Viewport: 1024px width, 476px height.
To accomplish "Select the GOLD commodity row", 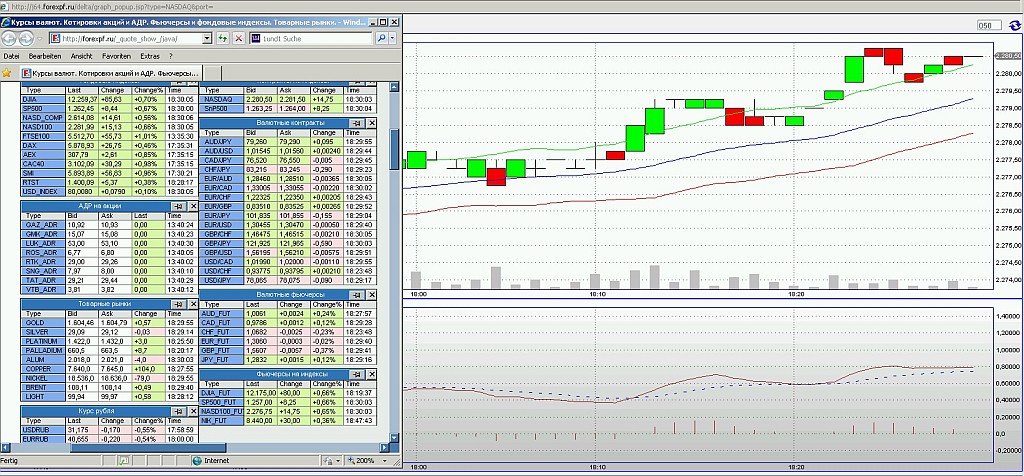I will [x=110, y=323].
